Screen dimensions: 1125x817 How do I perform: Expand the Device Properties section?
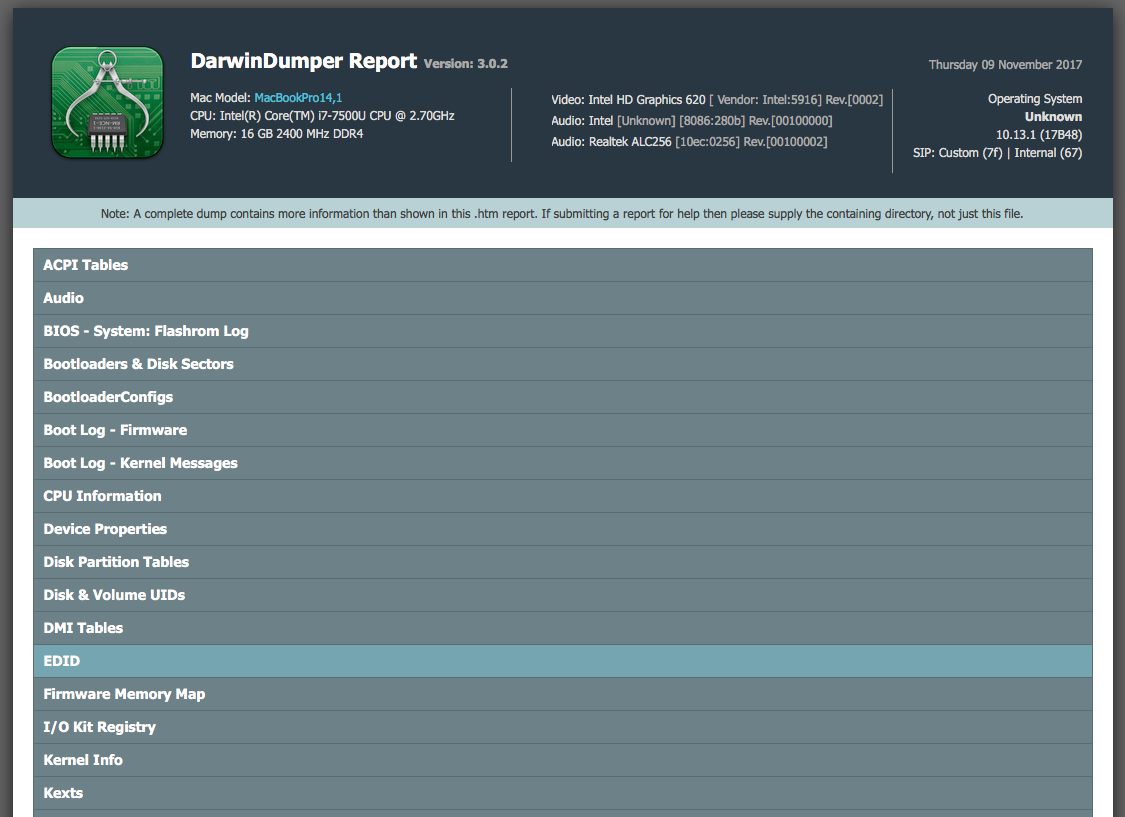coord(105,529)
